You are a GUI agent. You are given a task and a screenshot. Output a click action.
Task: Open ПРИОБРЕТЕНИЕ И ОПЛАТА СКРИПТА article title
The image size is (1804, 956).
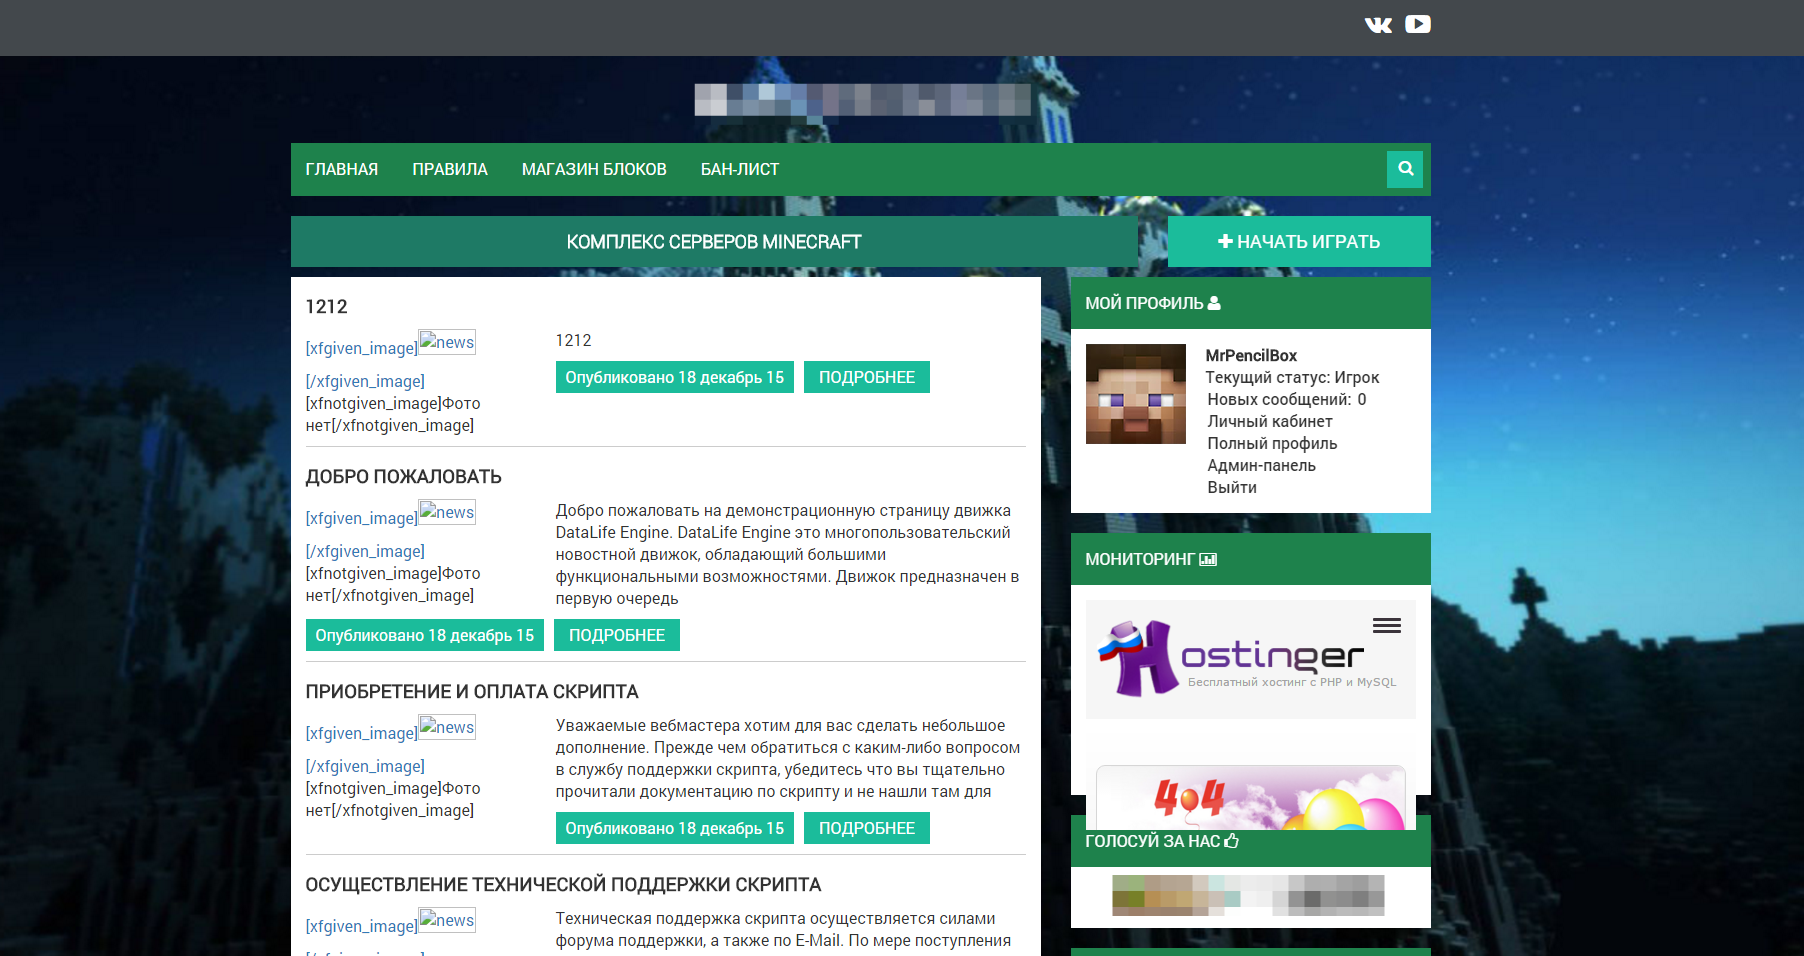(x=472, y=692)
